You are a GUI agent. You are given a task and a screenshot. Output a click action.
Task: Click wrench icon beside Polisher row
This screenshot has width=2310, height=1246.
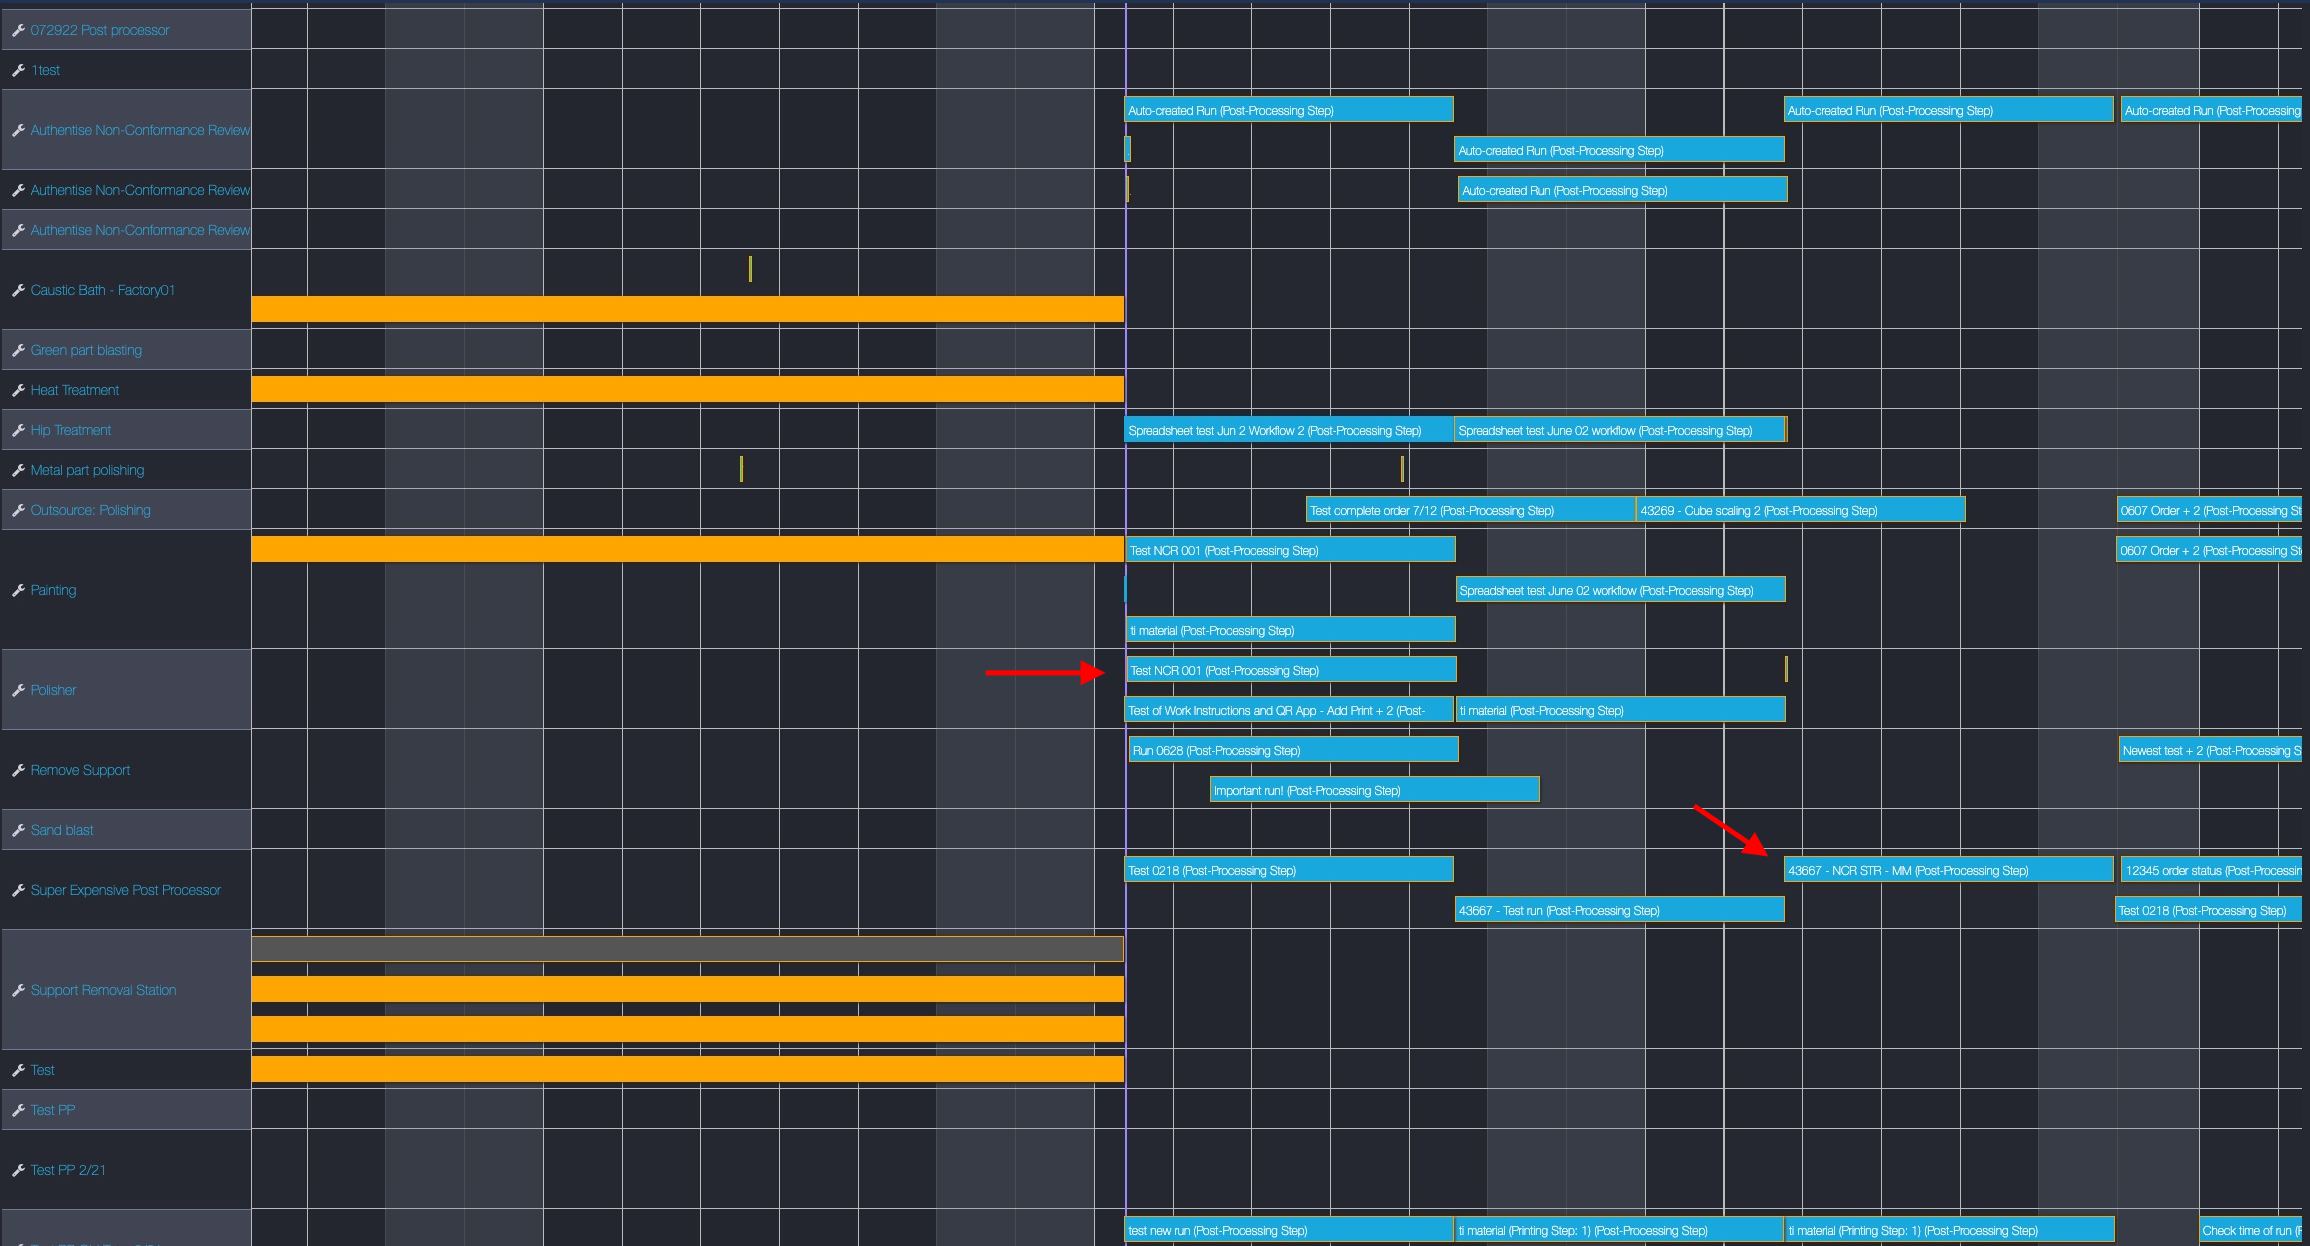point(18,690)
